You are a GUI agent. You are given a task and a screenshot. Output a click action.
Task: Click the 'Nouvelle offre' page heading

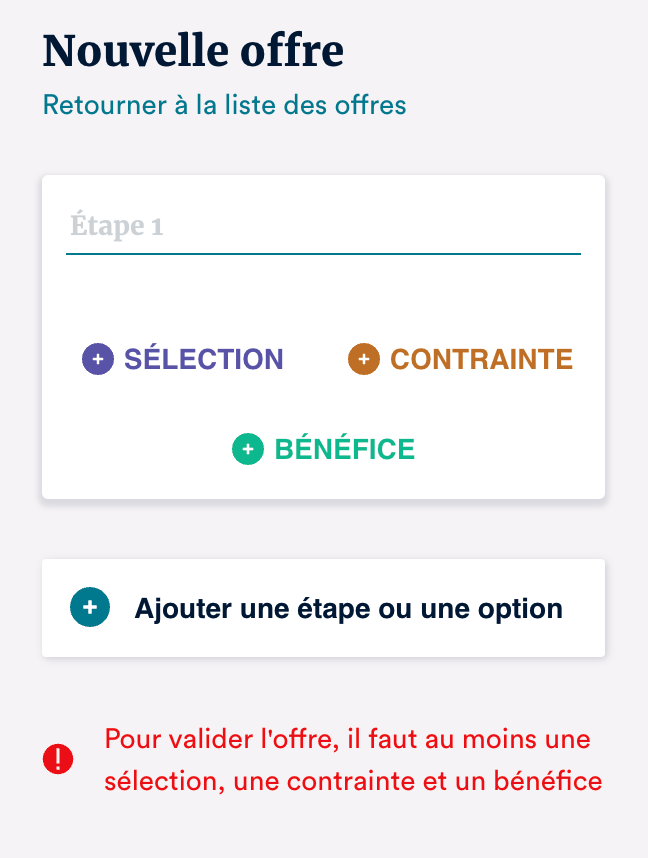193,50
